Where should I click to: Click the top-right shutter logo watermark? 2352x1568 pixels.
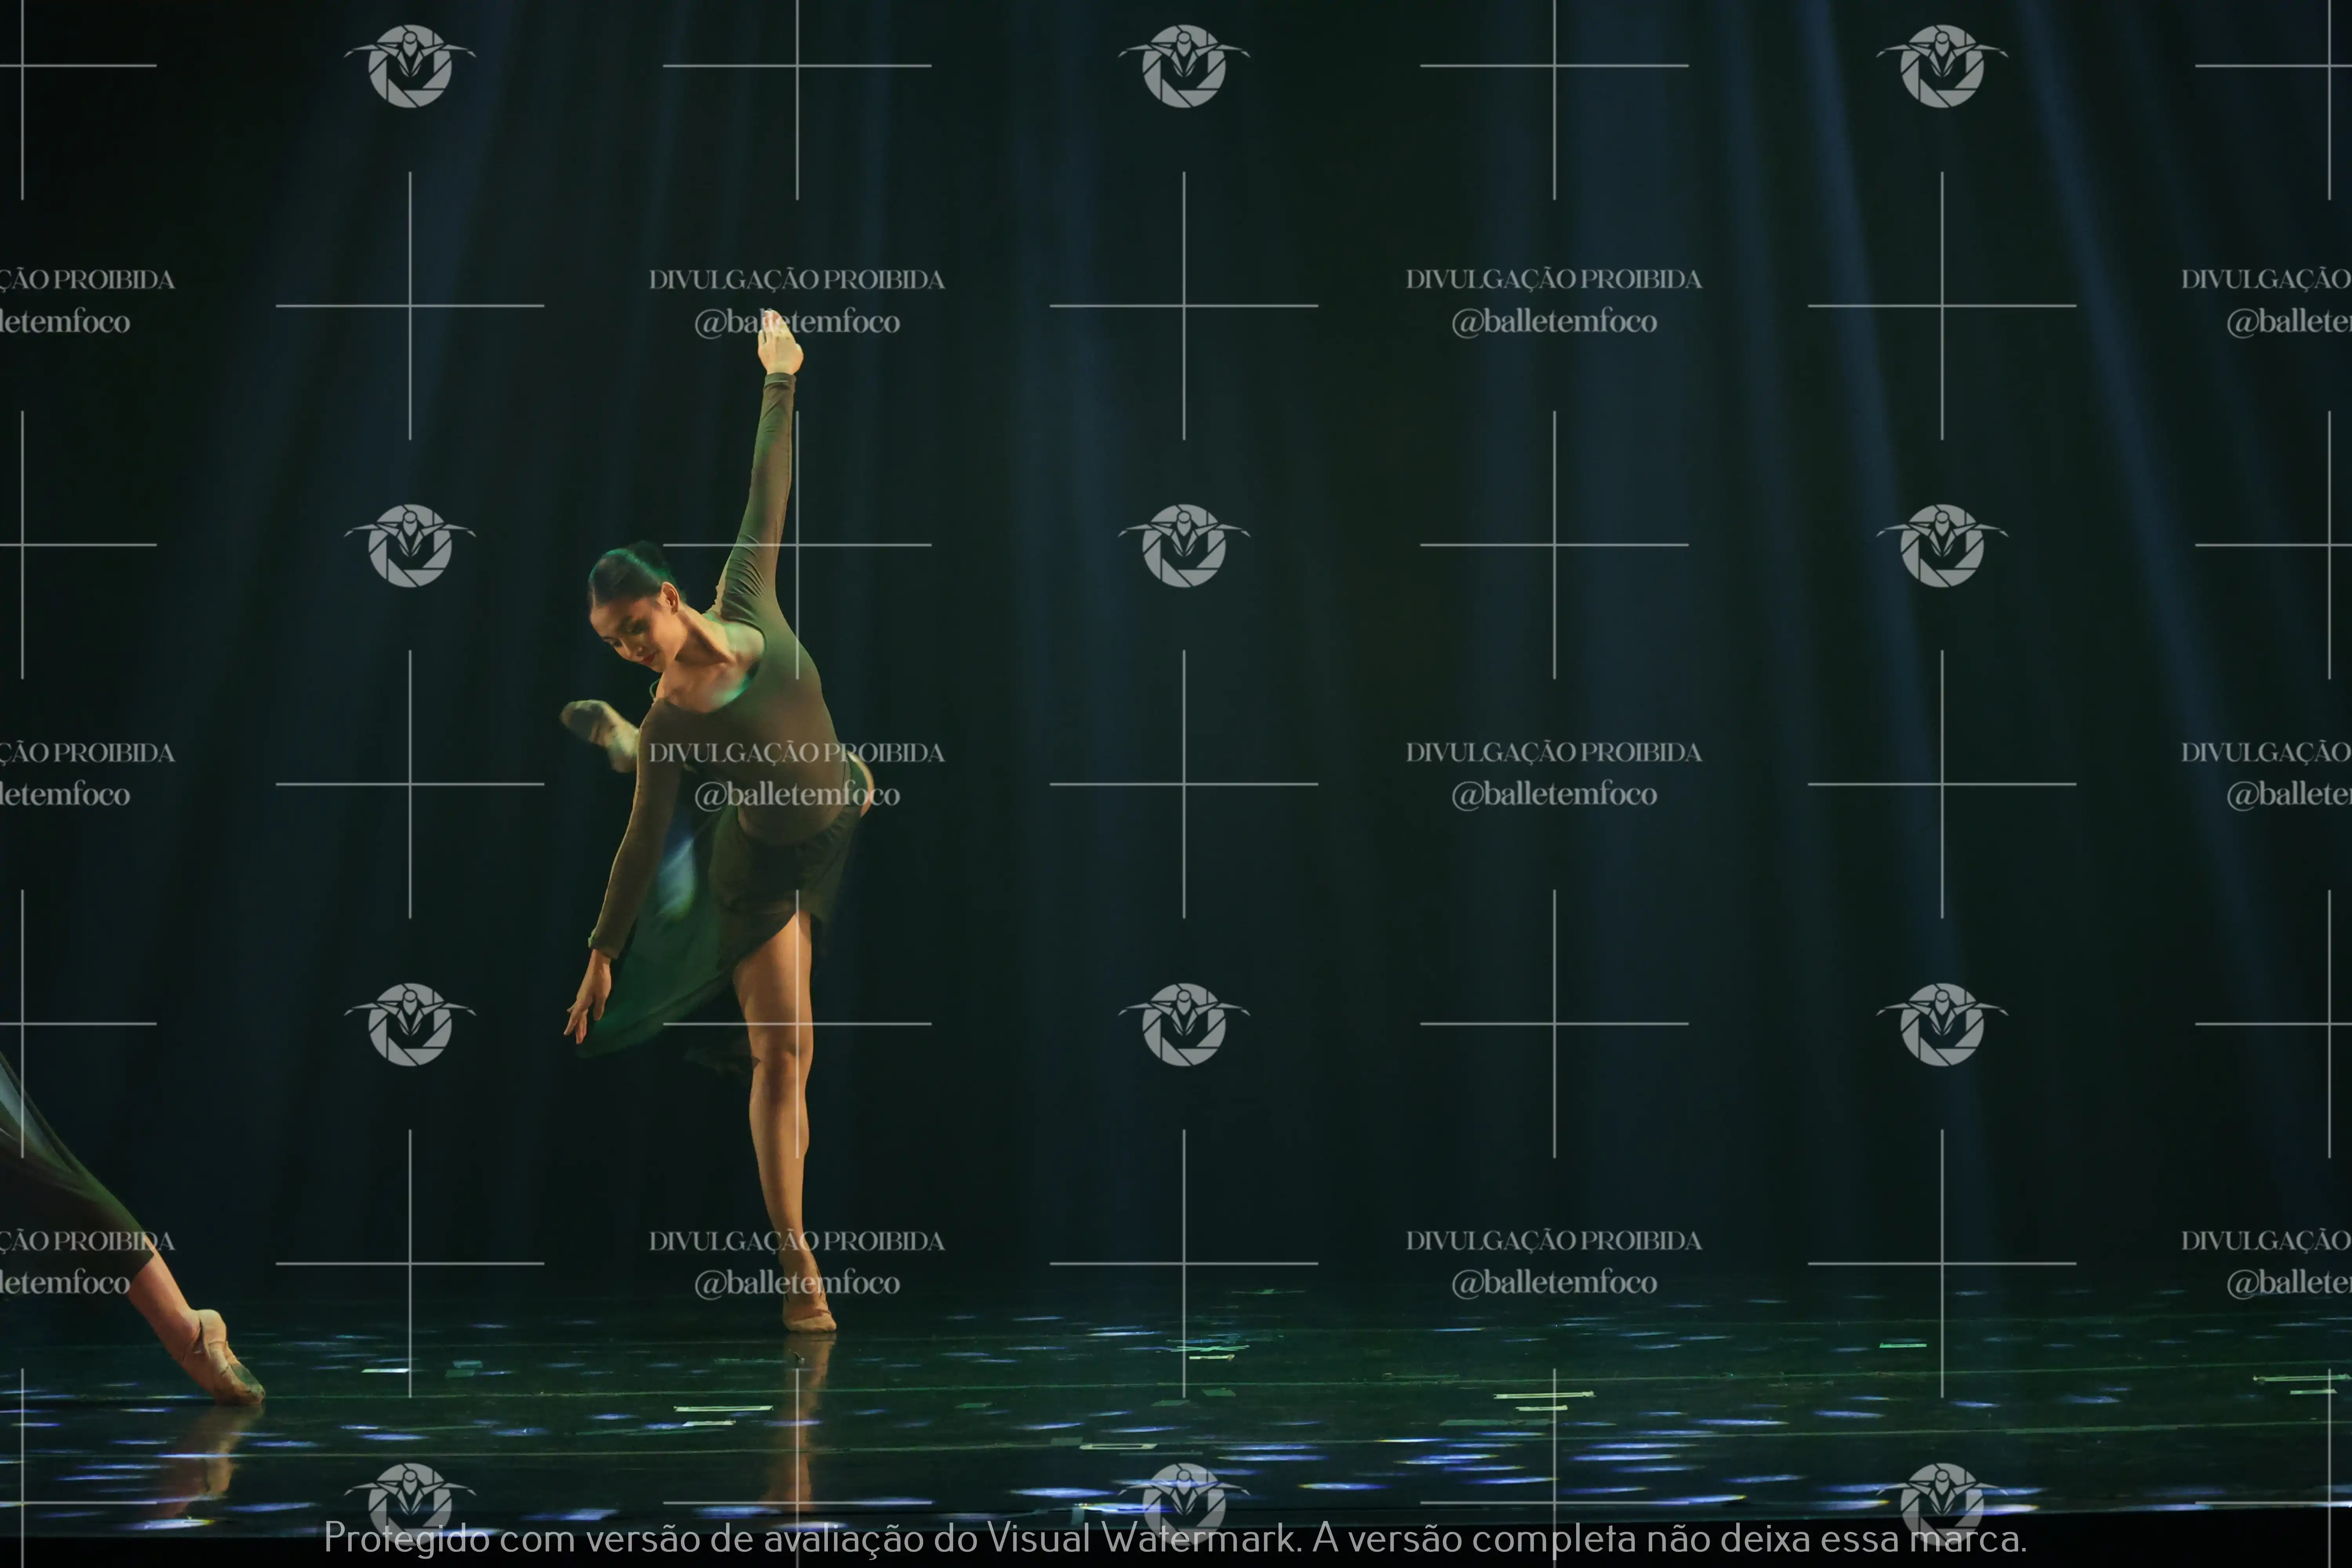point(1941,66)
